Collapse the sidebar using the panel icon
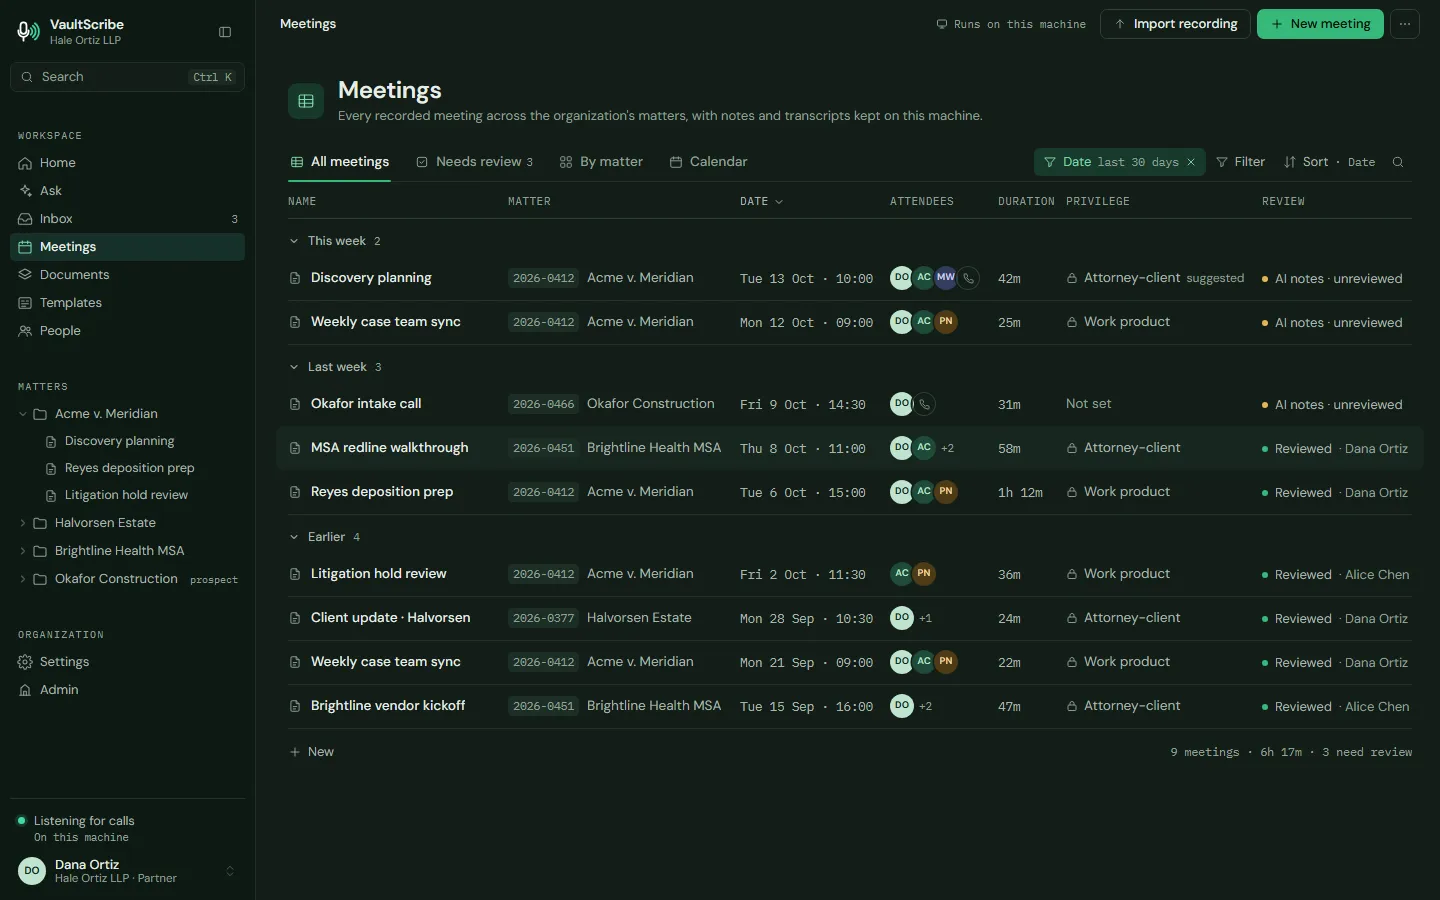Viewport: 1440px width, 900px height. tap(225, 32)
